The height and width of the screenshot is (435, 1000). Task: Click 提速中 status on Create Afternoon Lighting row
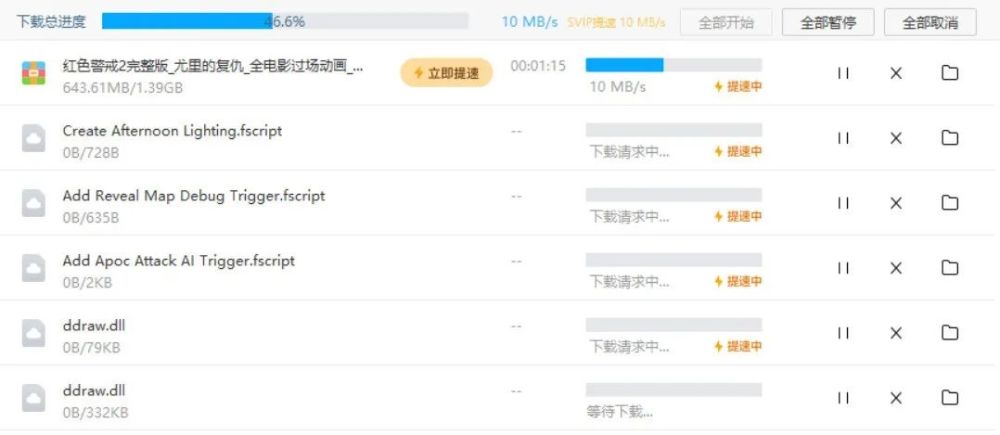pos(738,152)
